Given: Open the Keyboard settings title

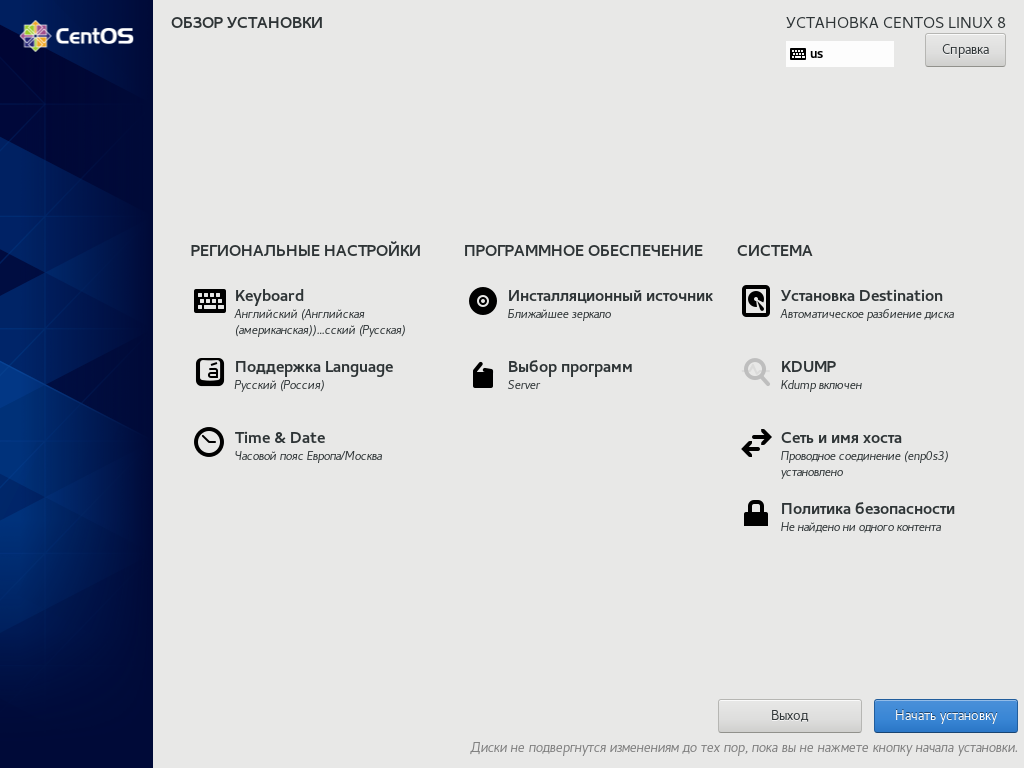Looking at the screenshot, I should [x=269, y=296].
